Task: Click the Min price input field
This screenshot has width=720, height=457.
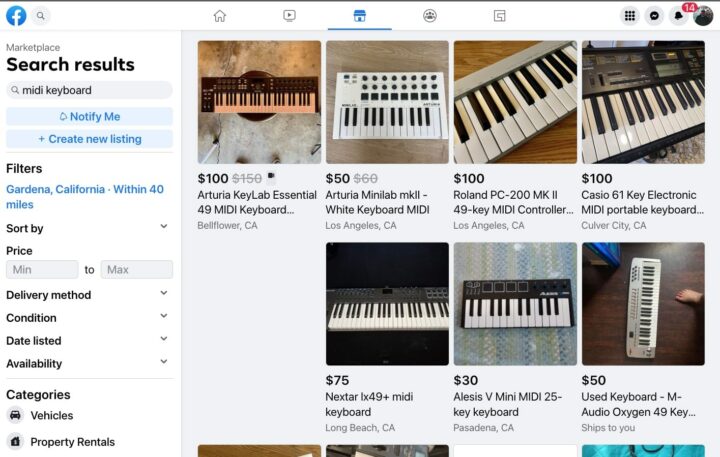Action: [x=42, y=270]
